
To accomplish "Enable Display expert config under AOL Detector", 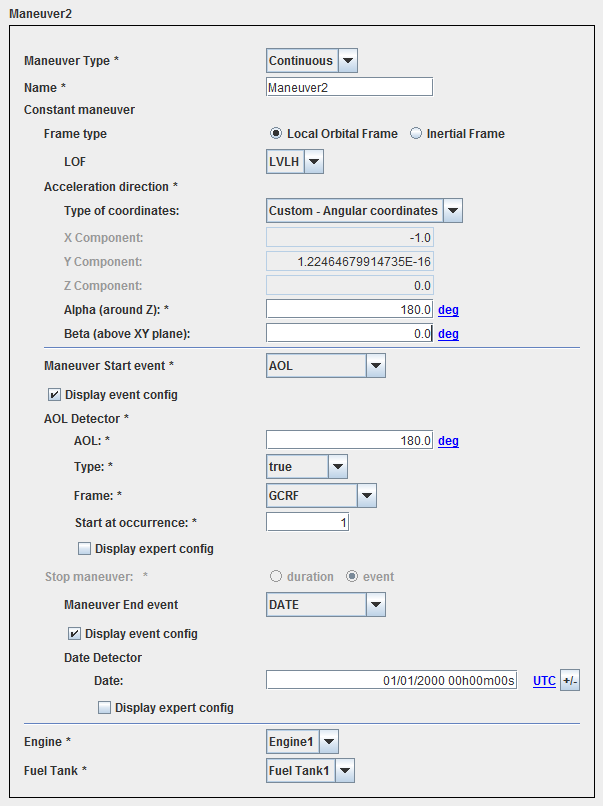I will click(85, 549).
